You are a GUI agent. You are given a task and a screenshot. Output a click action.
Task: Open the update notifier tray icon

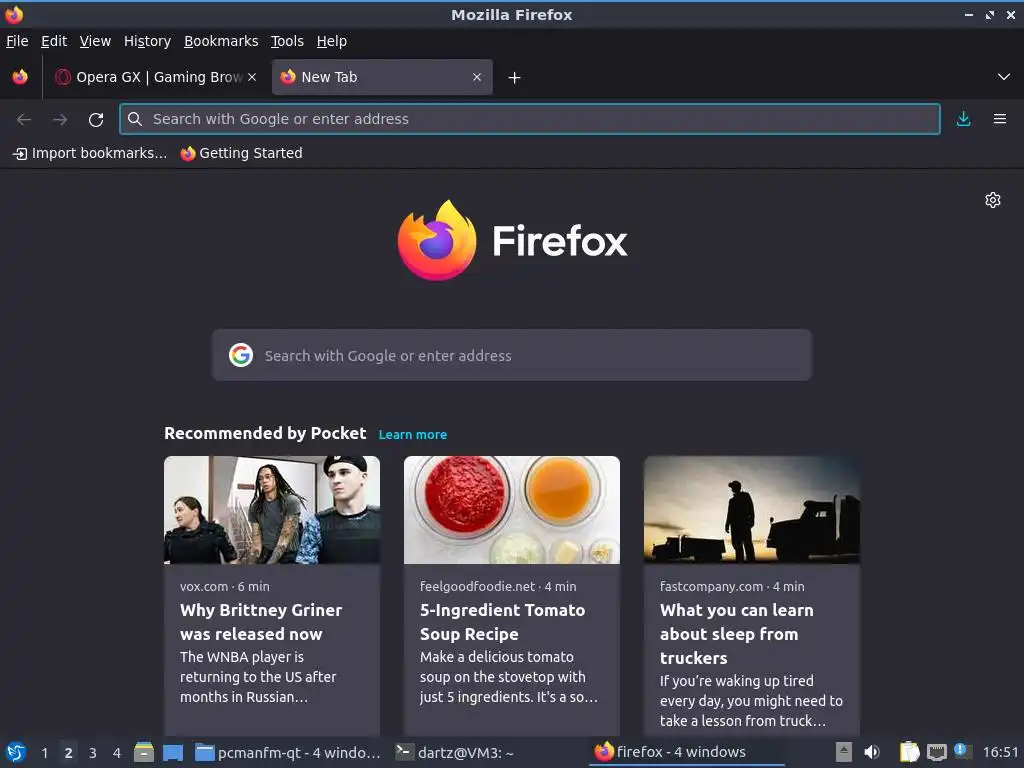pos(962,751)
